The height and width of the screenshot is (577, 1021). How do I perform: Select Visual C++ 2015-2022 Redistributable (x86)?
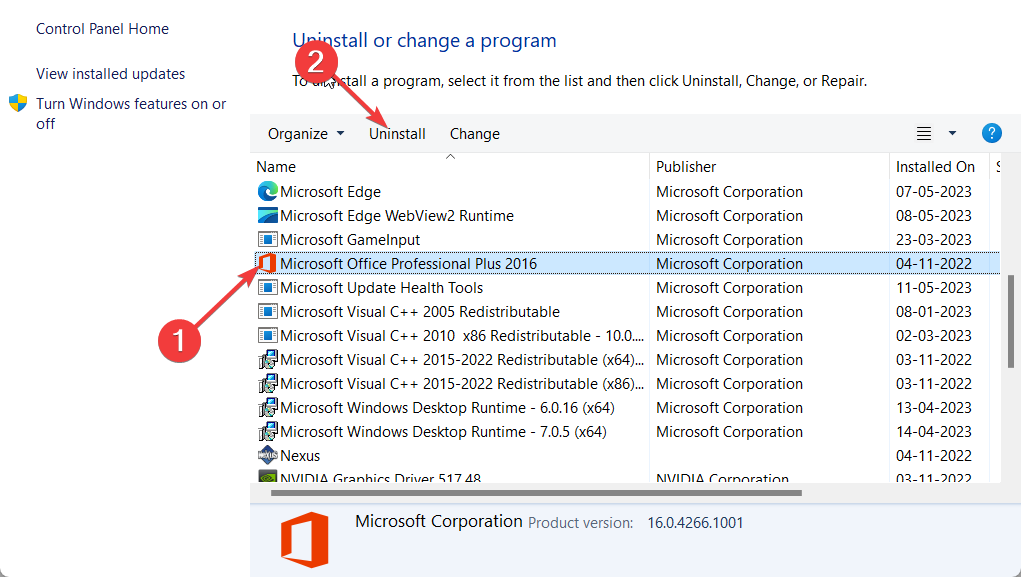[x=462, y=384]
